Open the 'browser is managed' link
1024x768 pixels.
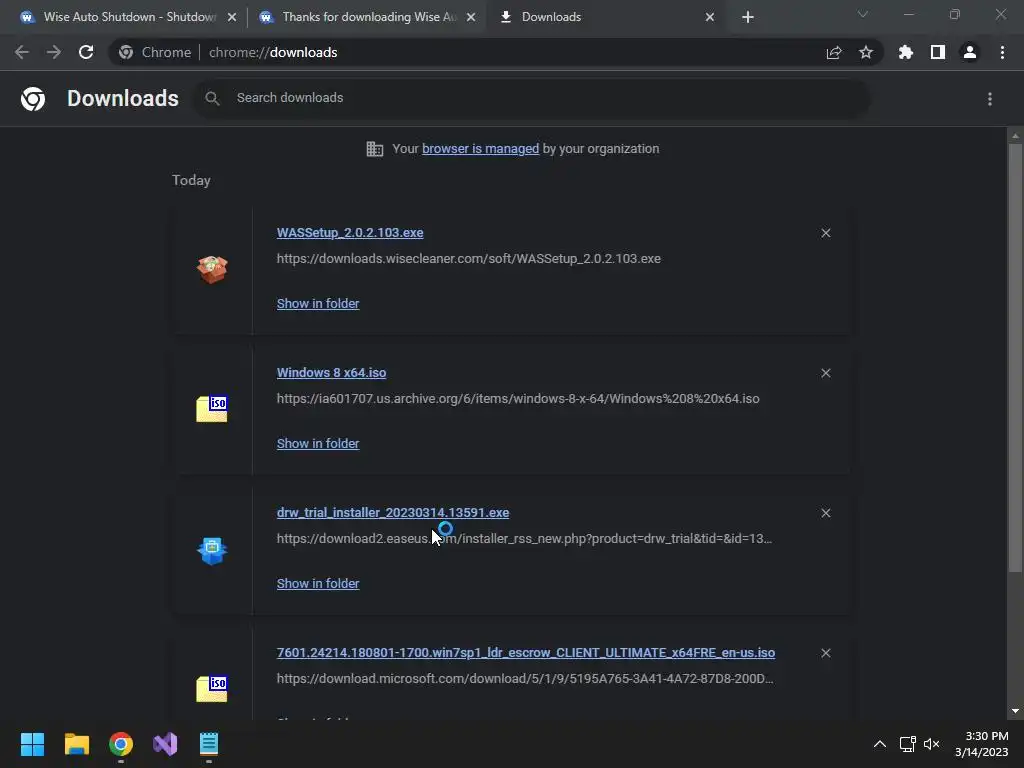click(481, 149)
